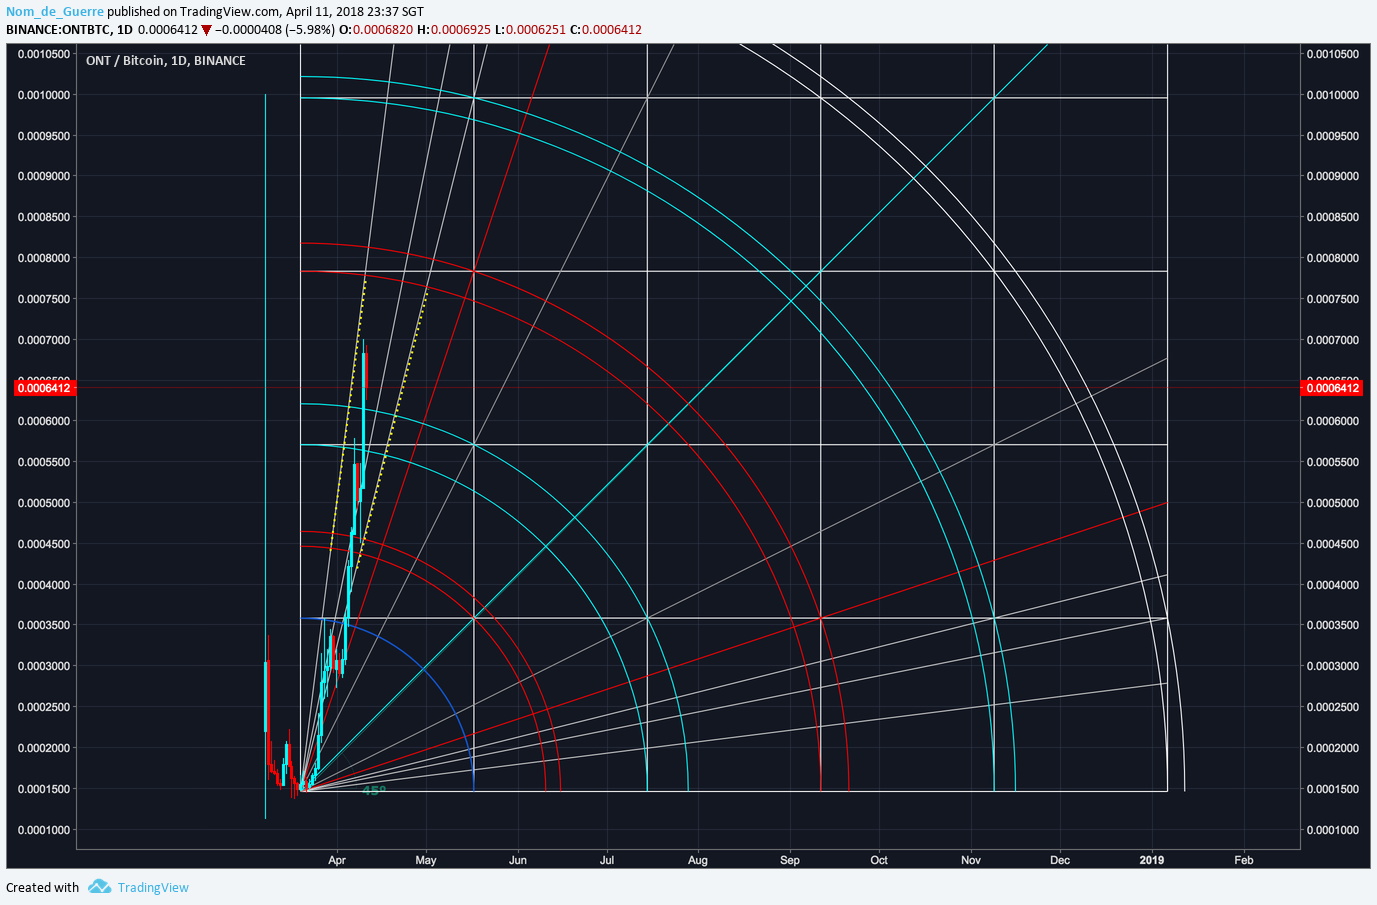Click the chart title 'ONT / Bitcoin, 1D, BINANCE'
The height and width of the screenshot is (905, 1377).
pos(166,61)
